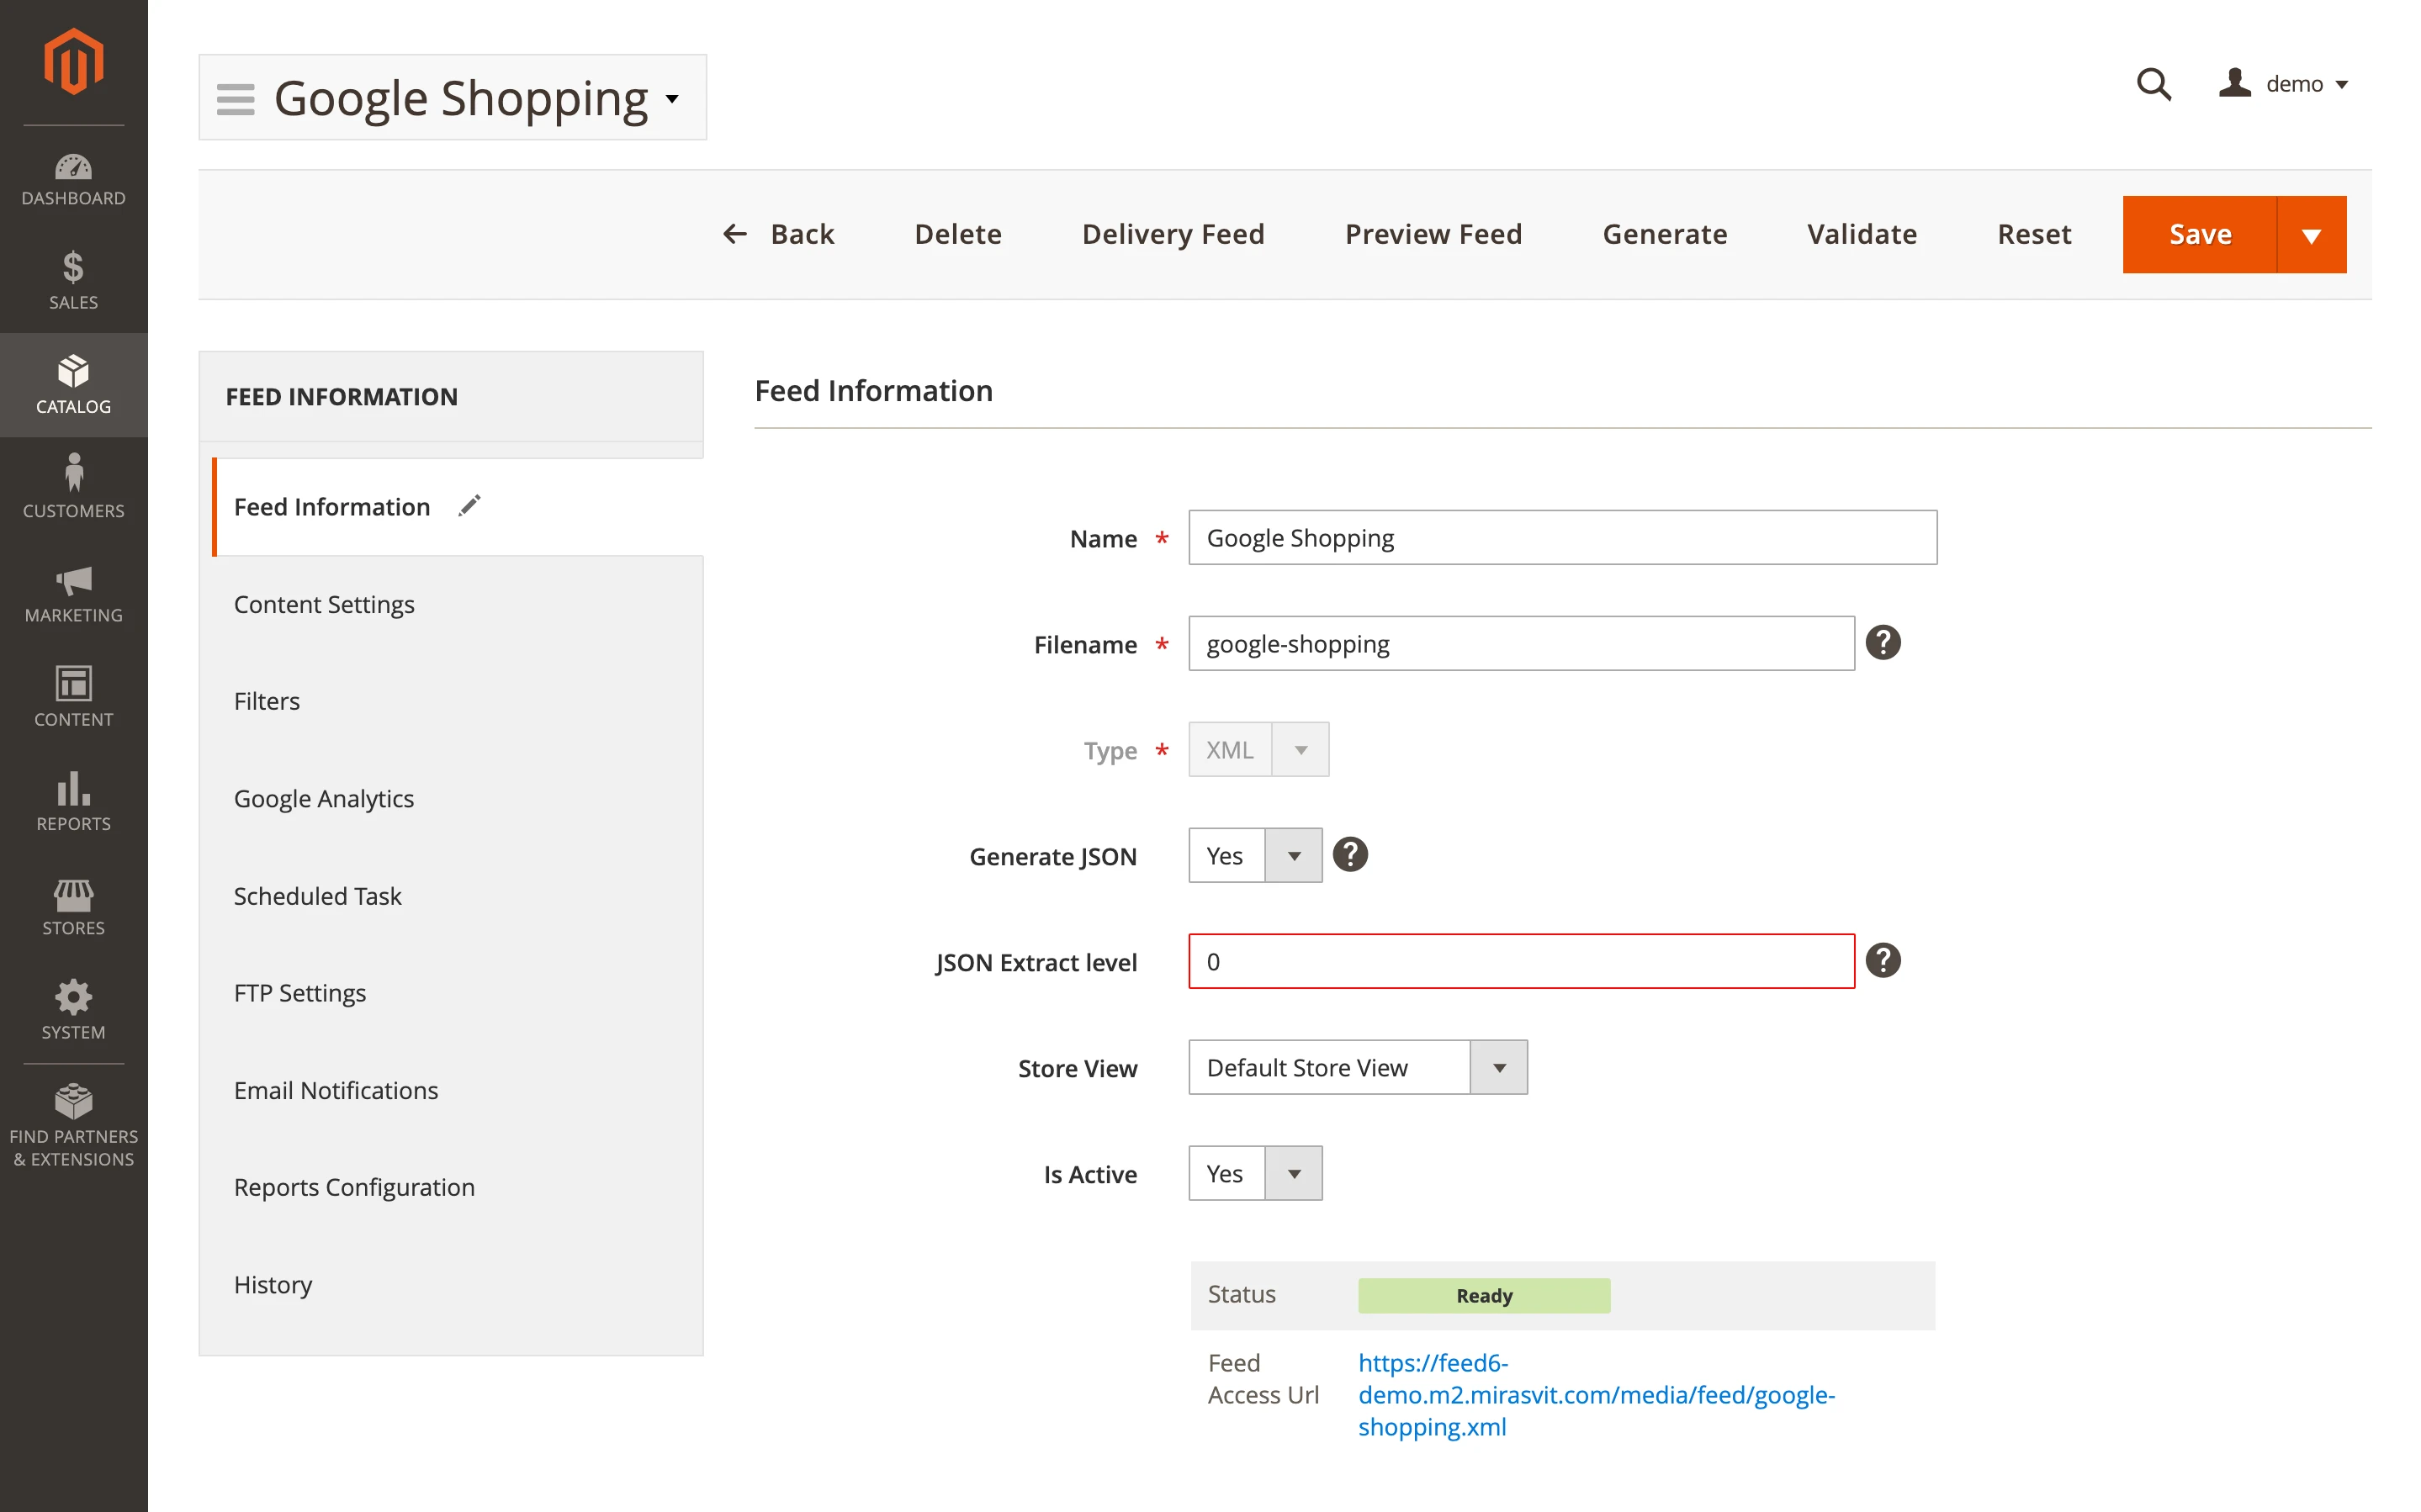This screenshot has height=1512, width=2421.
Task: Switch to the Content Settings tab
Action: click(324, 604)
